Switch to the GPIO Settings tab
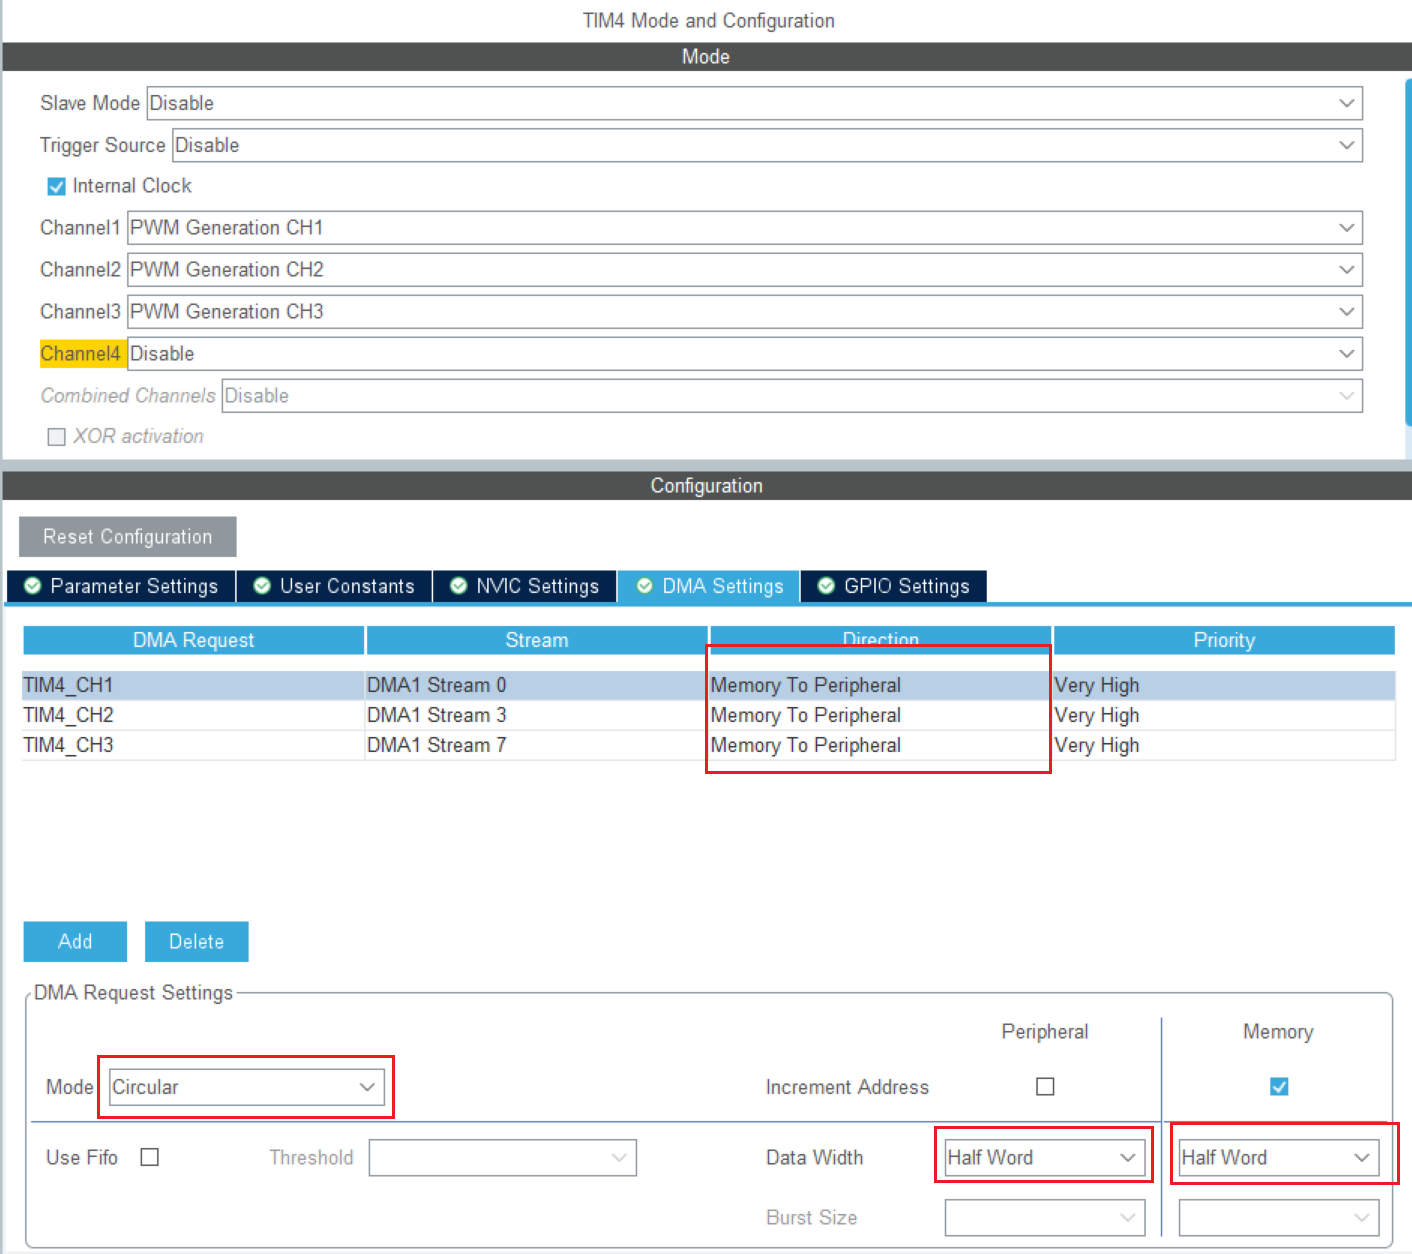The image size is (1412, 1254). (894, 586)
